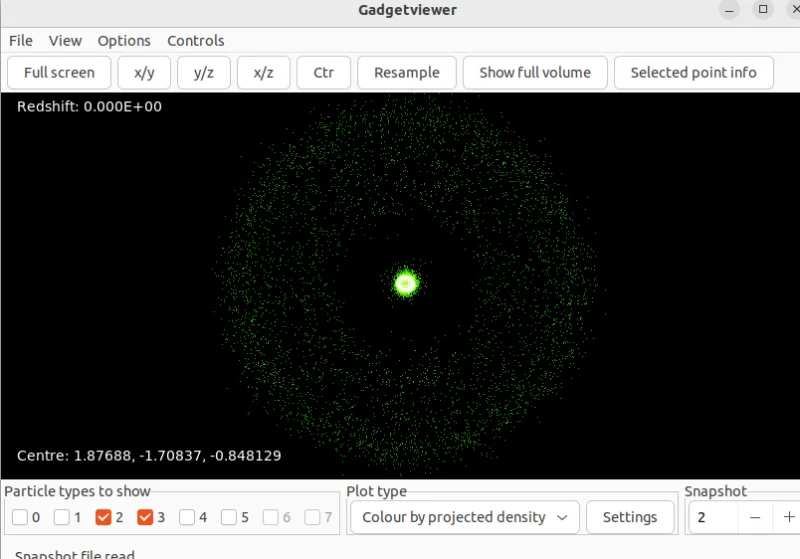
Task: Click the Snapshot number field
Action: (x=712, y=517)
